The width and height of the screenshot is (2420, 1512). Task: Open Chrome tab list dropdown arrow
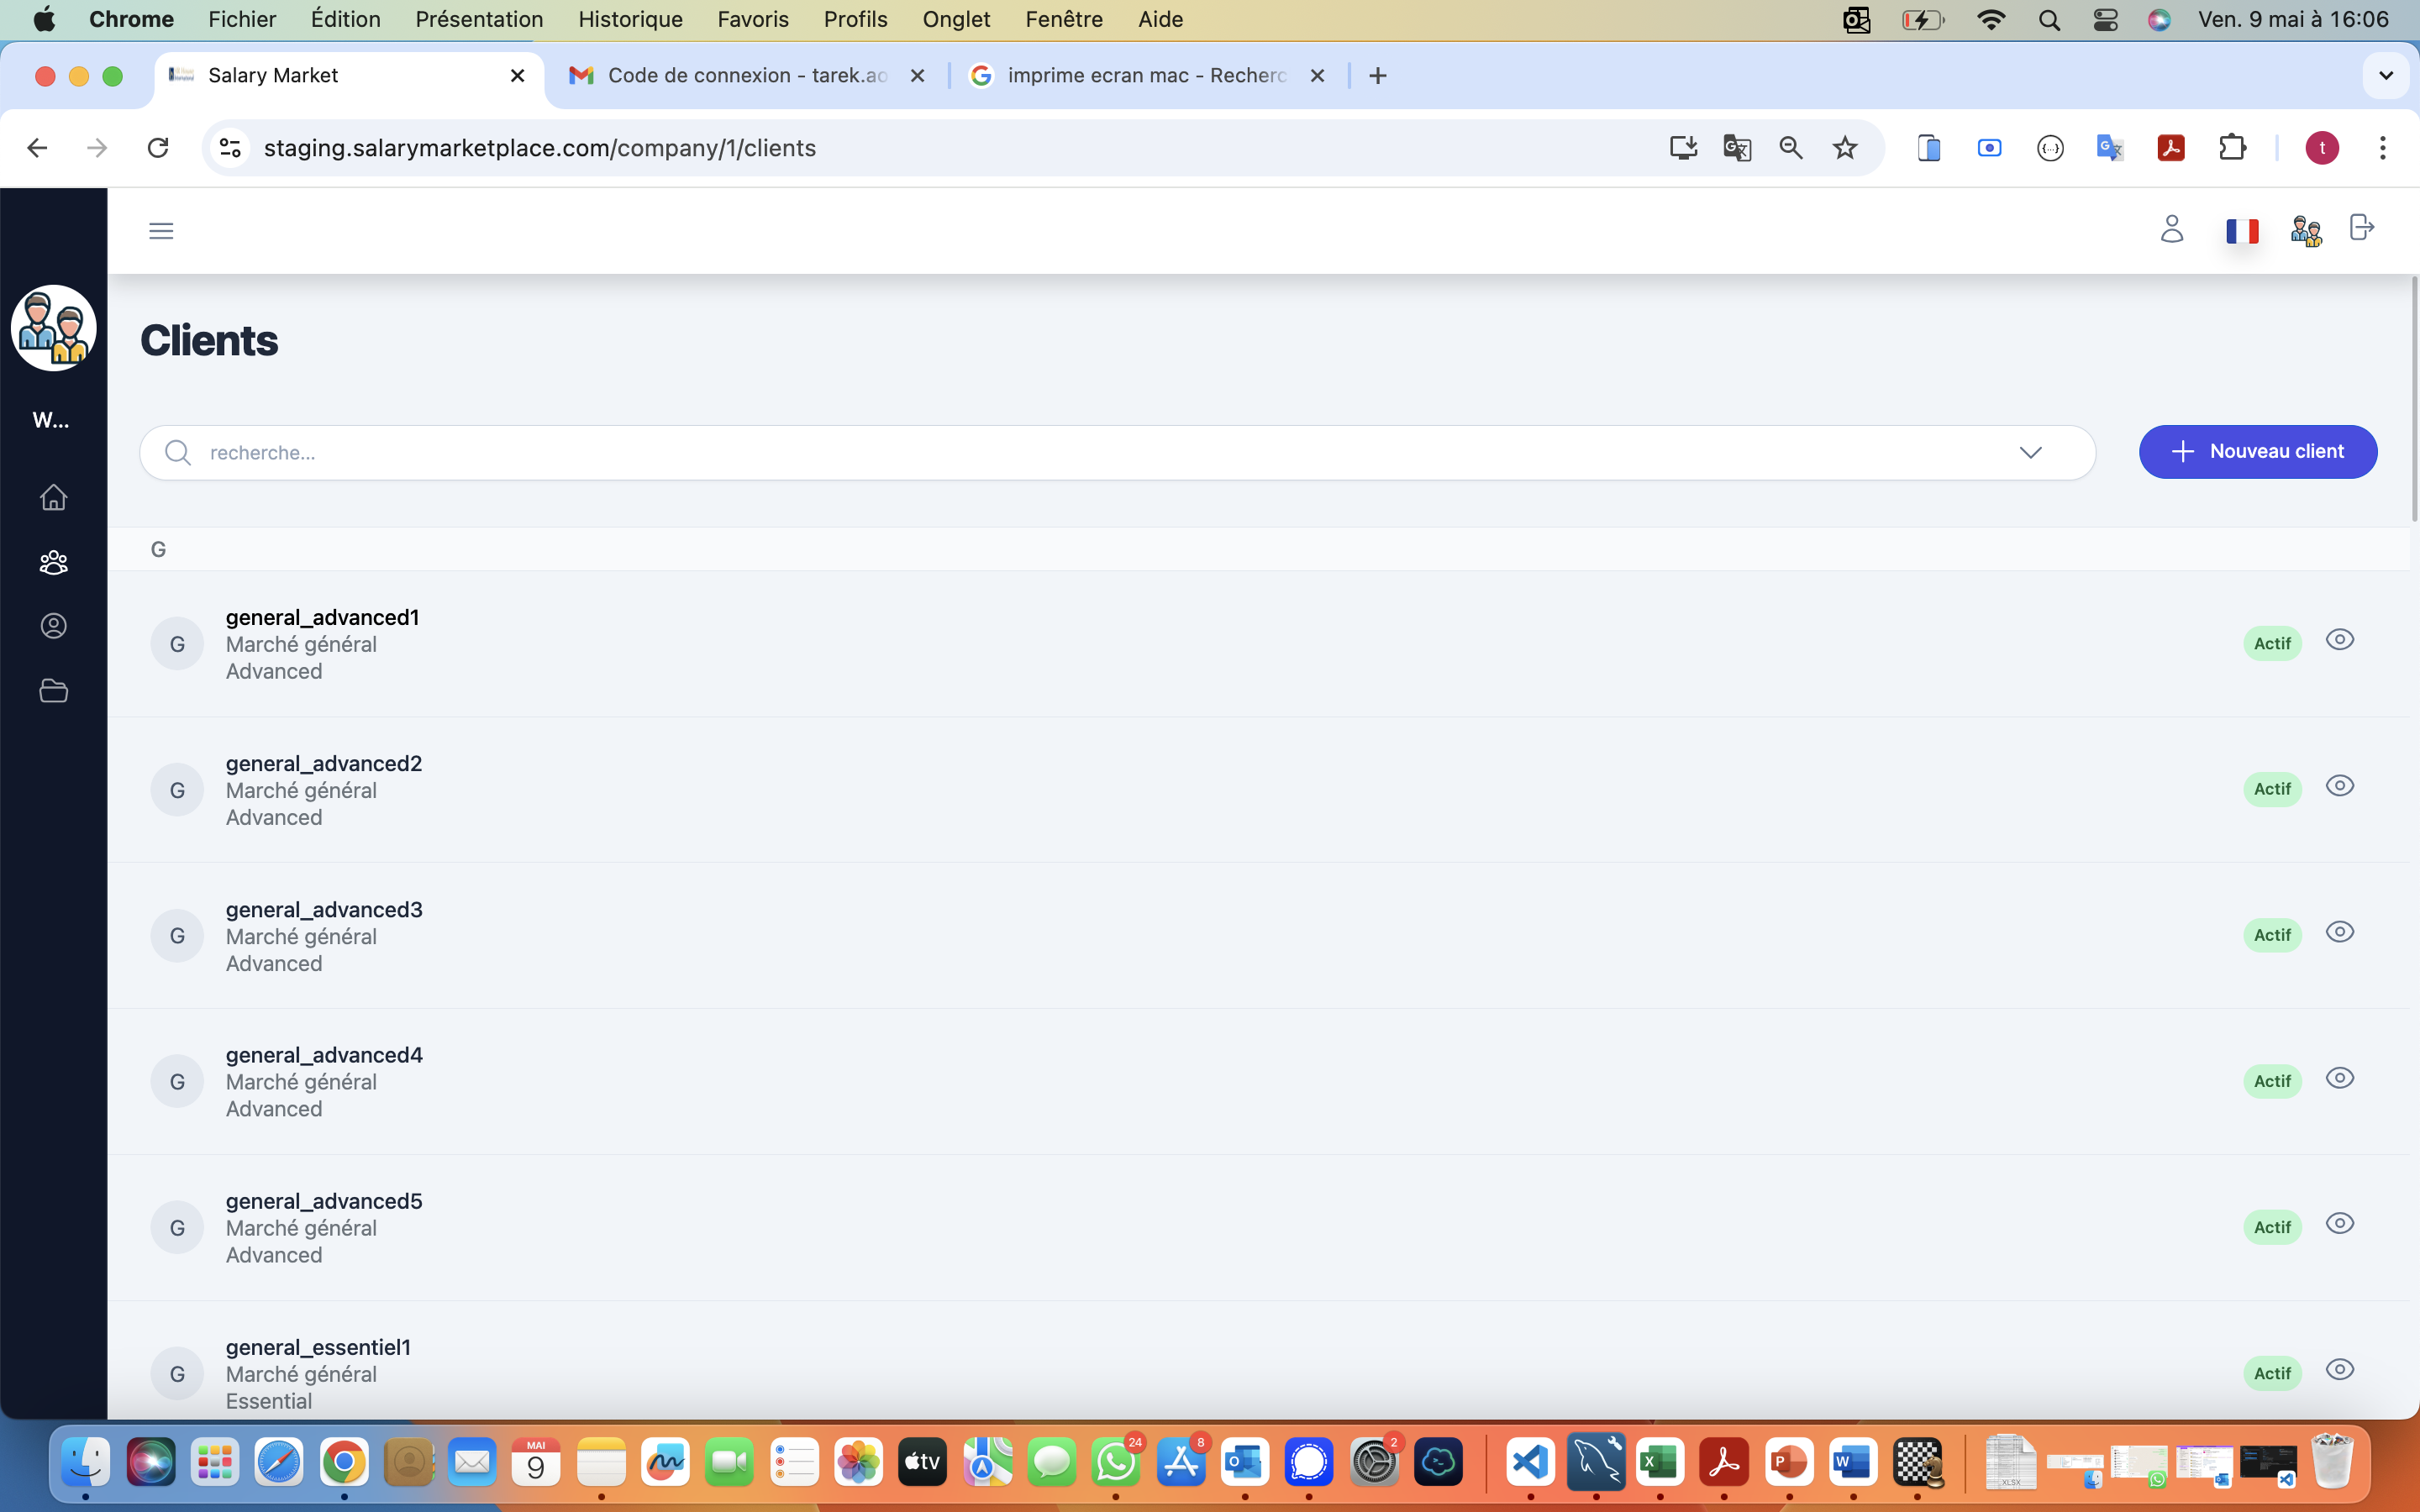pyautogui.click(x=2385, y=76)
